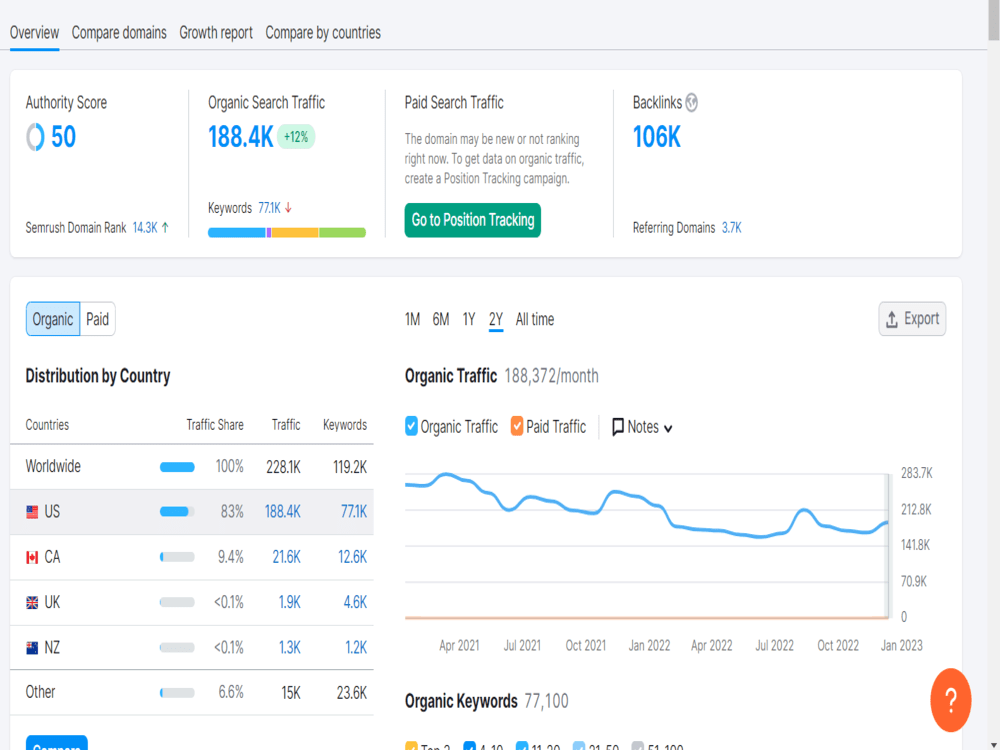Open US keywords value 77.1K
The width and height of the screenshot is (1000, 750).
(354, 511)
